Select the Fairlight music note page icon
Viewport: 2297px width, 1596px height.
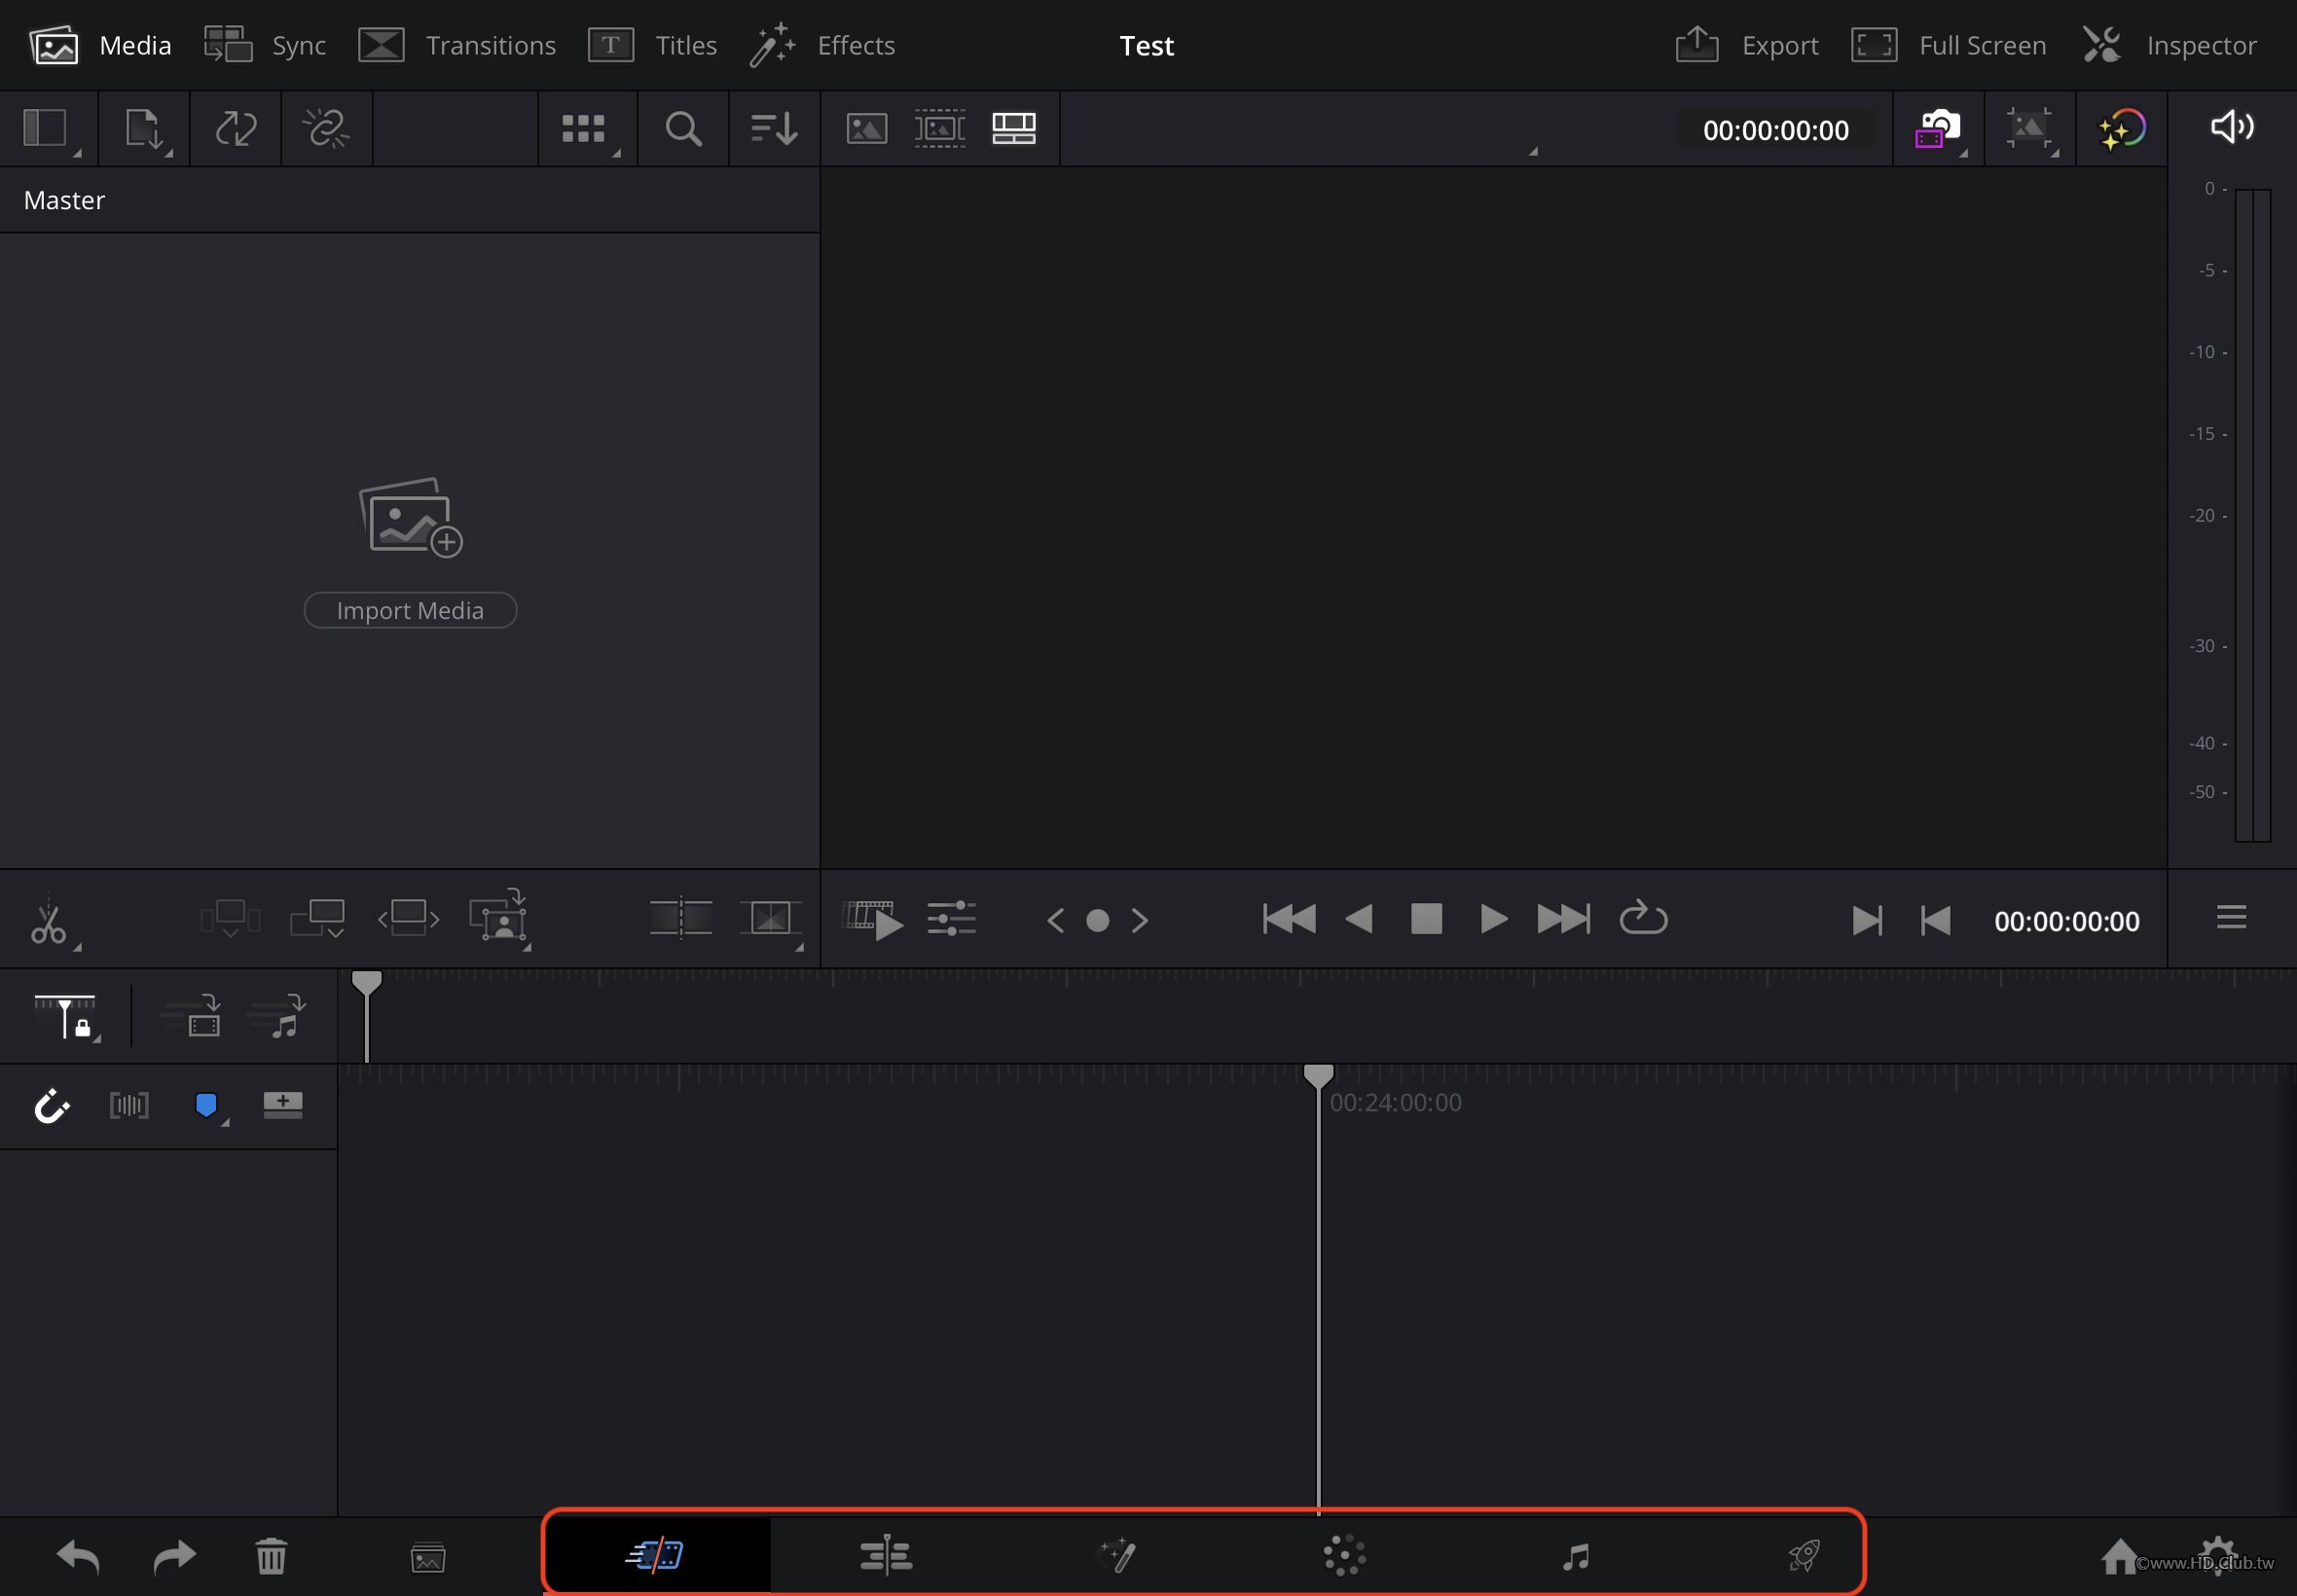pyautogui.click(x=1575, y=1556)
